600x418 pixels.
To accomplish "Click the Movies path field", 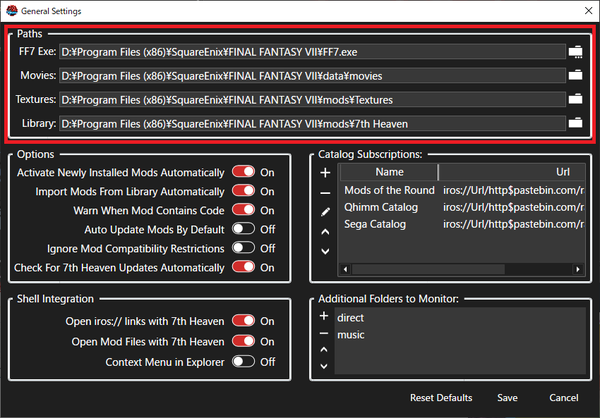I will point(312,76).
